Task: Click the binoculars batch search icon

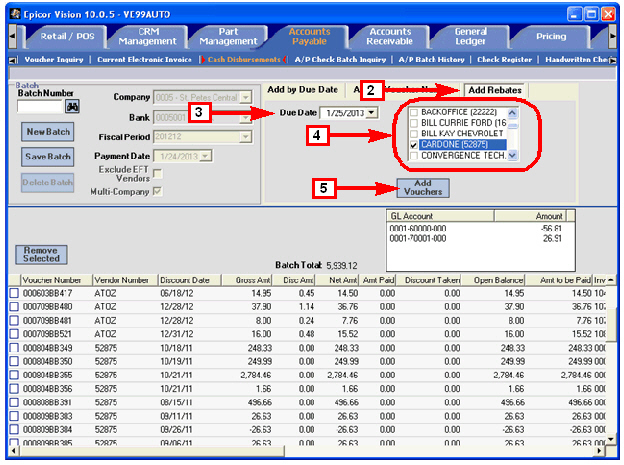Action: pyautogui.click(x=72, y=106)
